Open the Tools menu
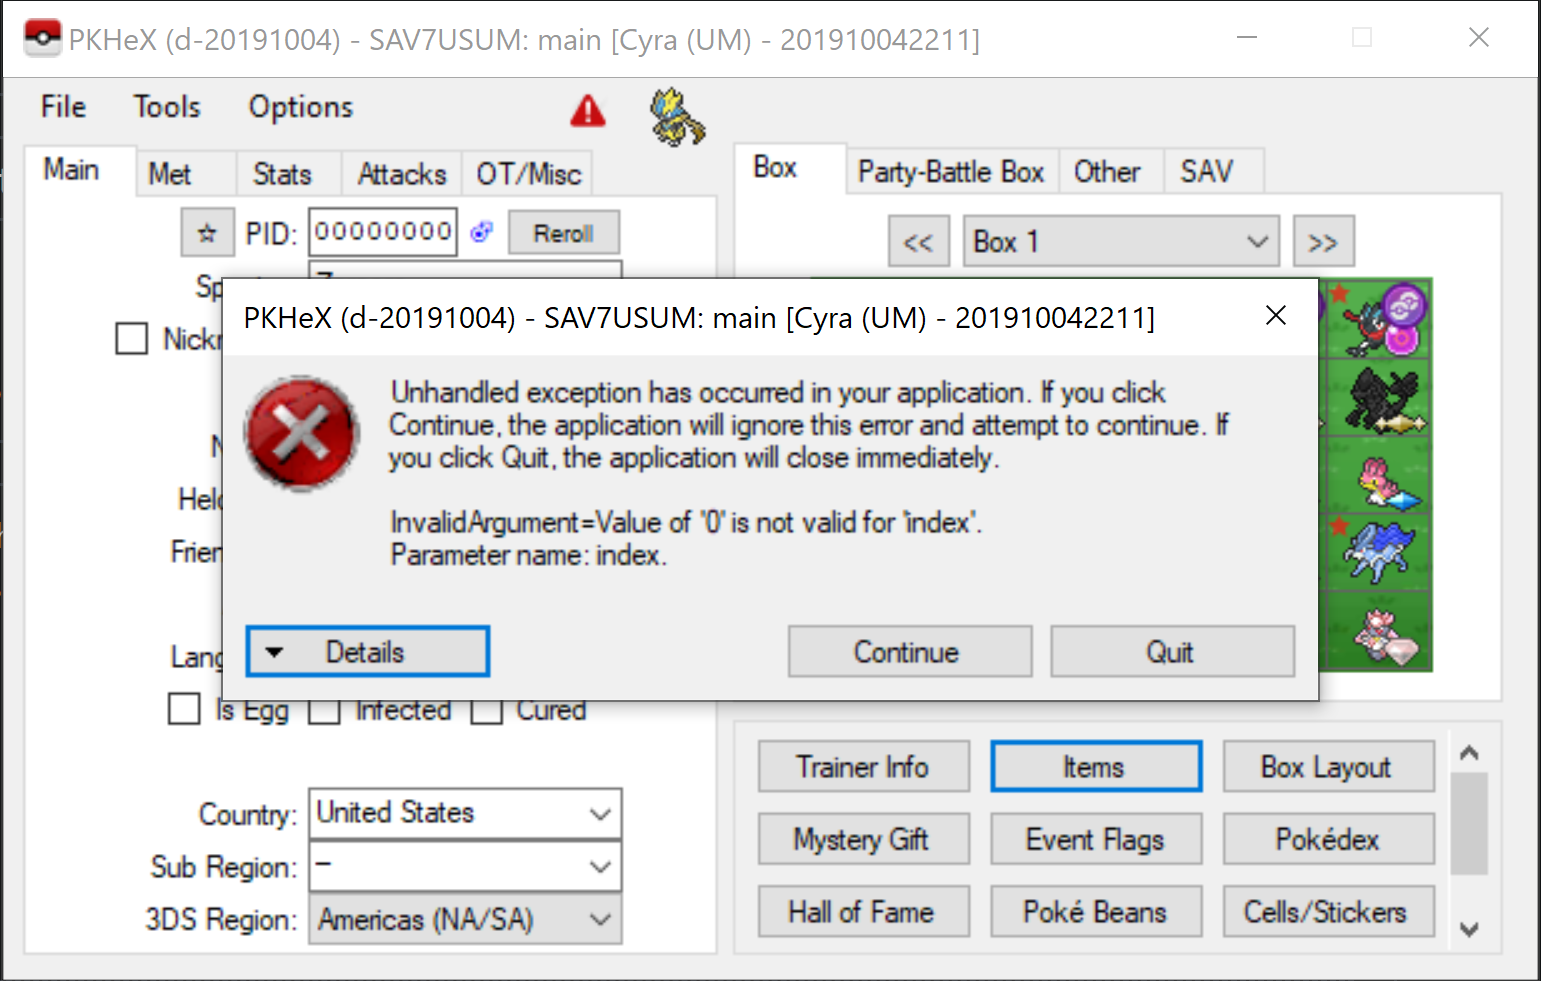Viewport: 1541px width, 981px height. click(x=167, y=107)
